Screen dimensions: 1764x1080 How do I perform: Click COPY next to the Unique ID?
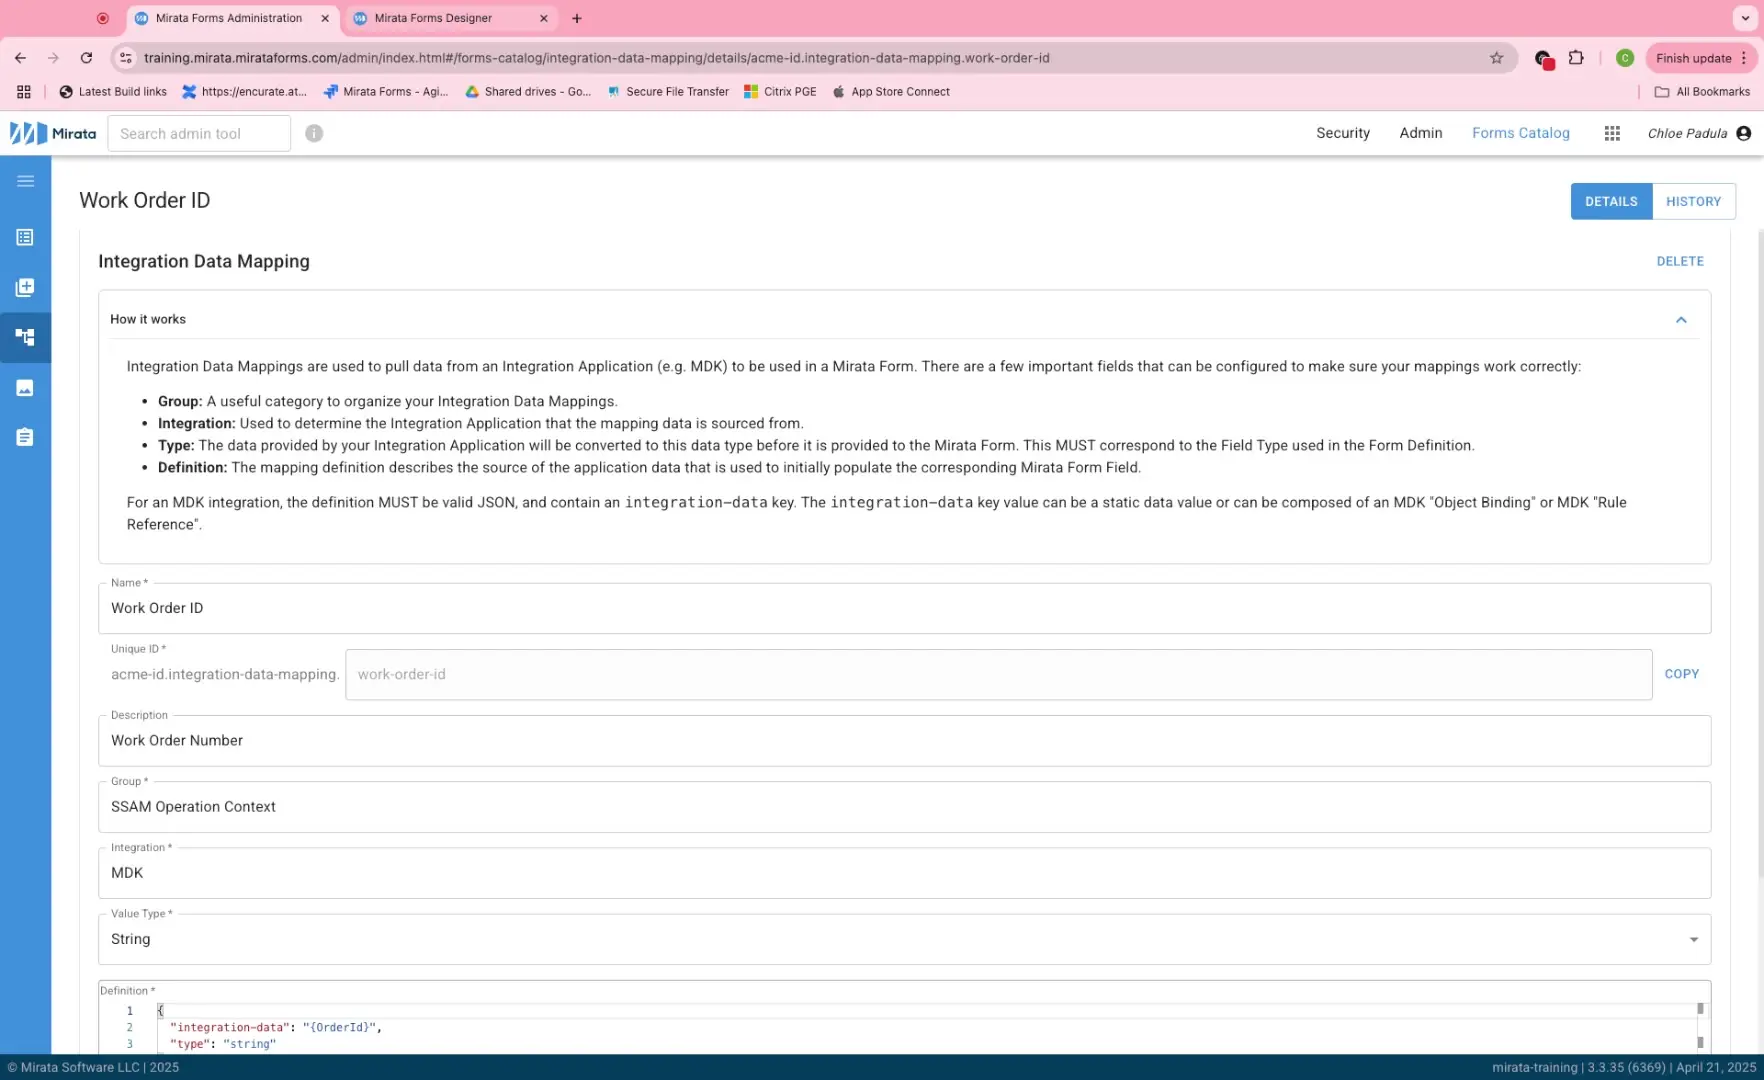coord(1681,674)
